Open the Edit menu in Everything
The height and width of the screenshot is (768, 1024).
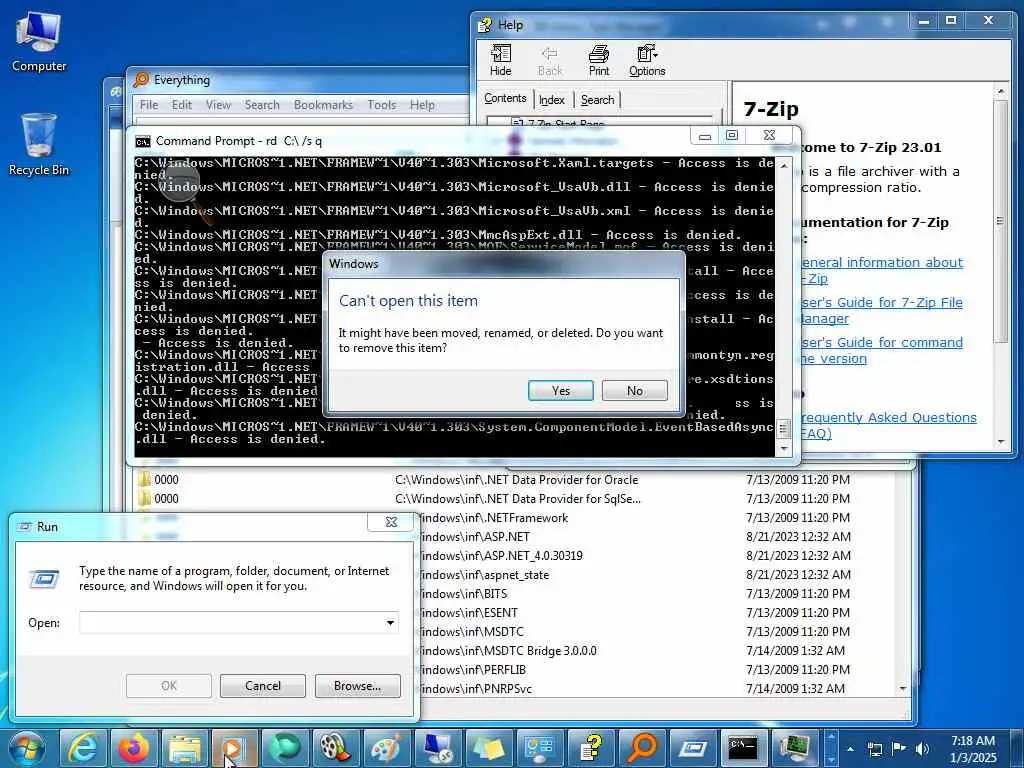click(x=182, y=104)
